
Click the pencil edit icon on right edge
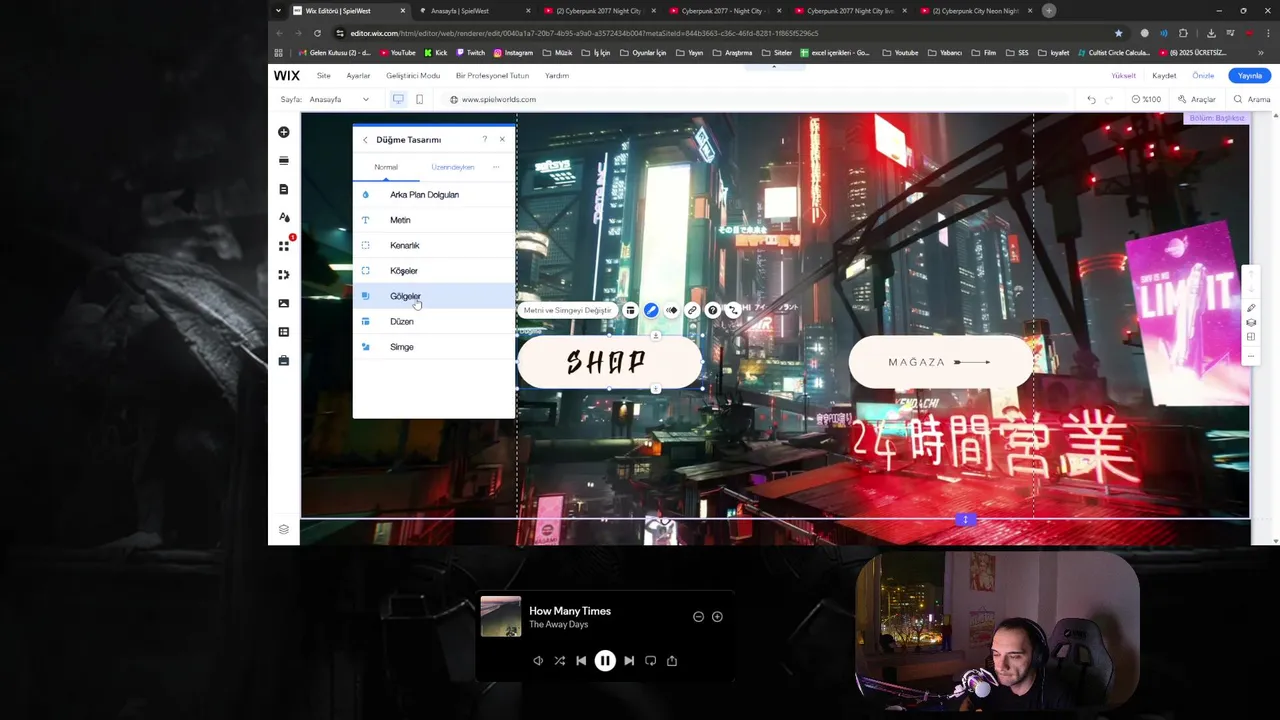click(1251, 308)
